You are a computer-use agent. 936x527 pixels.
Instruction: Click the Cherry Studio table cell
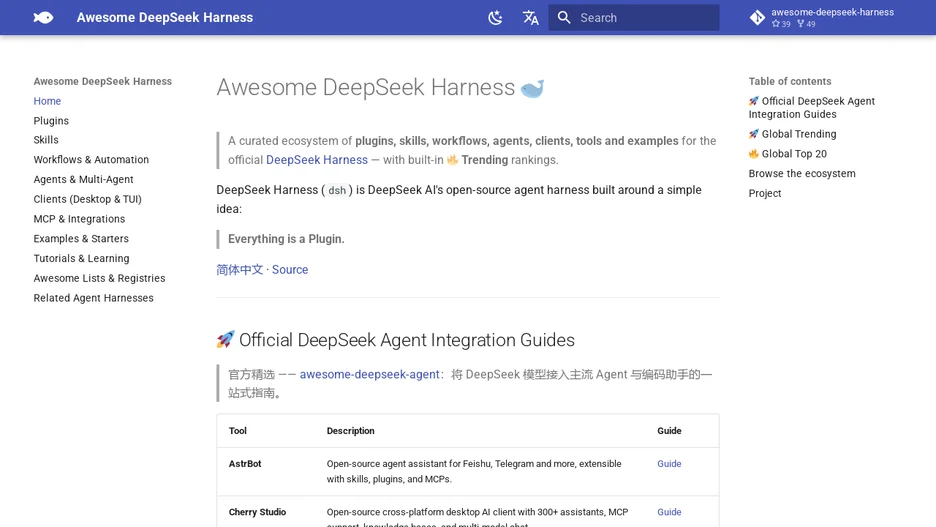(257, 512)
